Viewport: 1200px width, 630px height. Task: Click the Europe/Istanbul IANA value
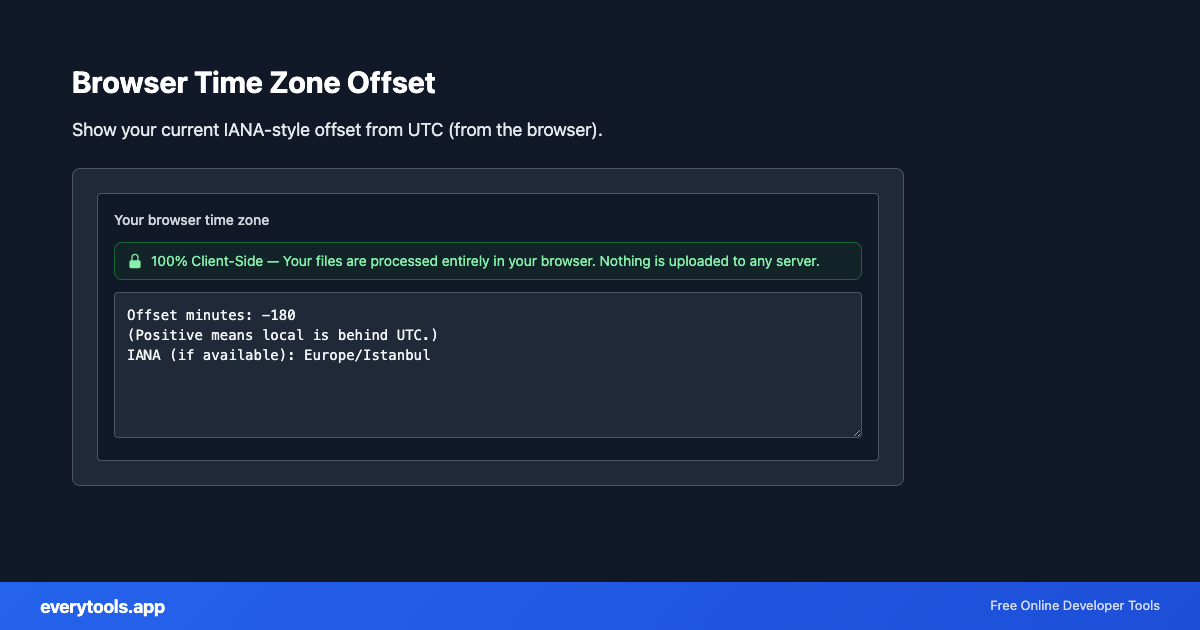368,355
